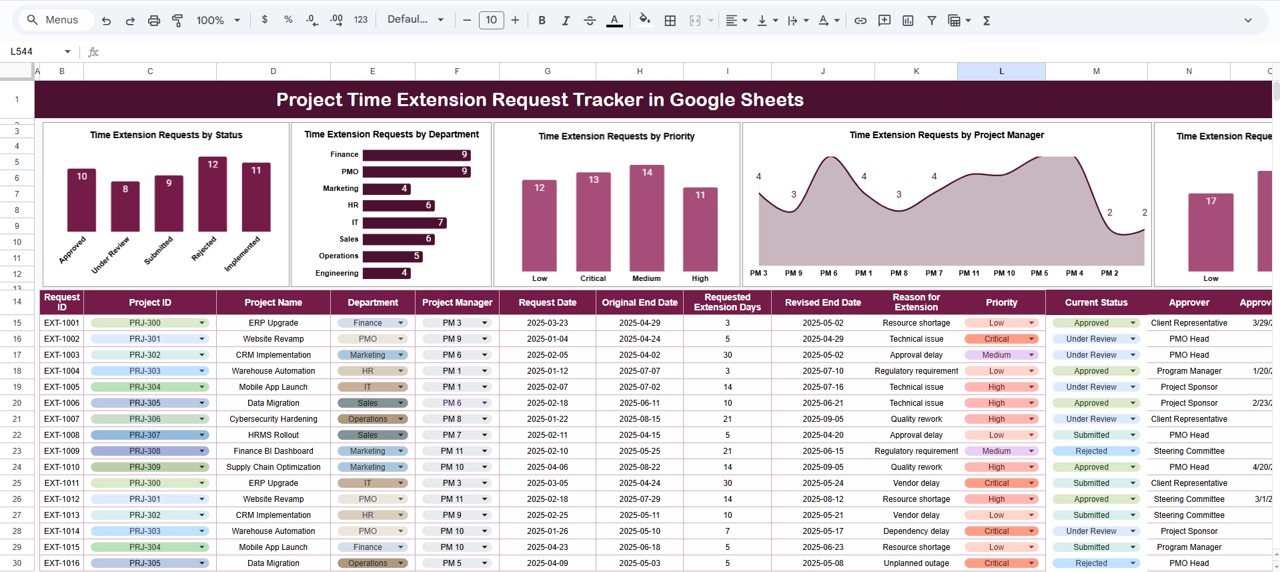Viewport: 1280px width, 572px height.
Task: Open the Functions sigma menu
Action: [987, 20]
